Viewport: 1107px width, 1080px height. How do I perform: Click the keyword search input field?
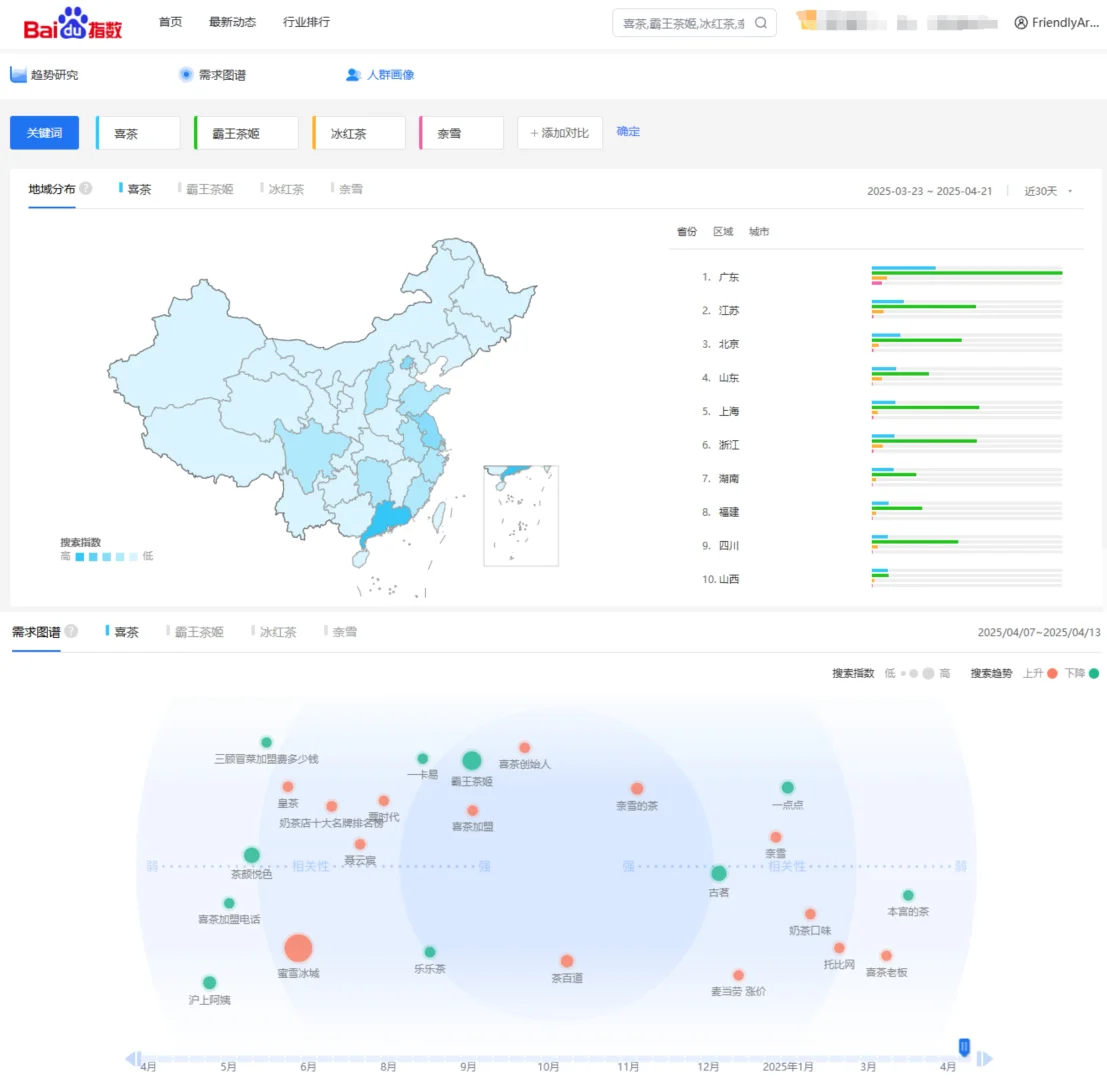coord(683,23)
